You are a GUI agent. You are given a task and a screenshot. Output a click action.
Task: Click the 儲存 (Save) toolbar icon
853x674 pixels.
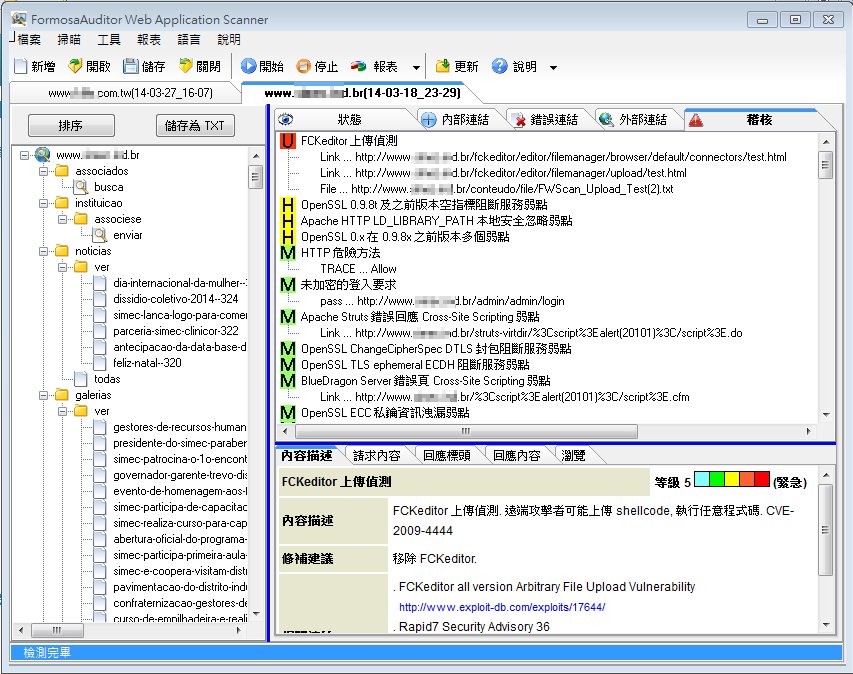click(131, 67)
